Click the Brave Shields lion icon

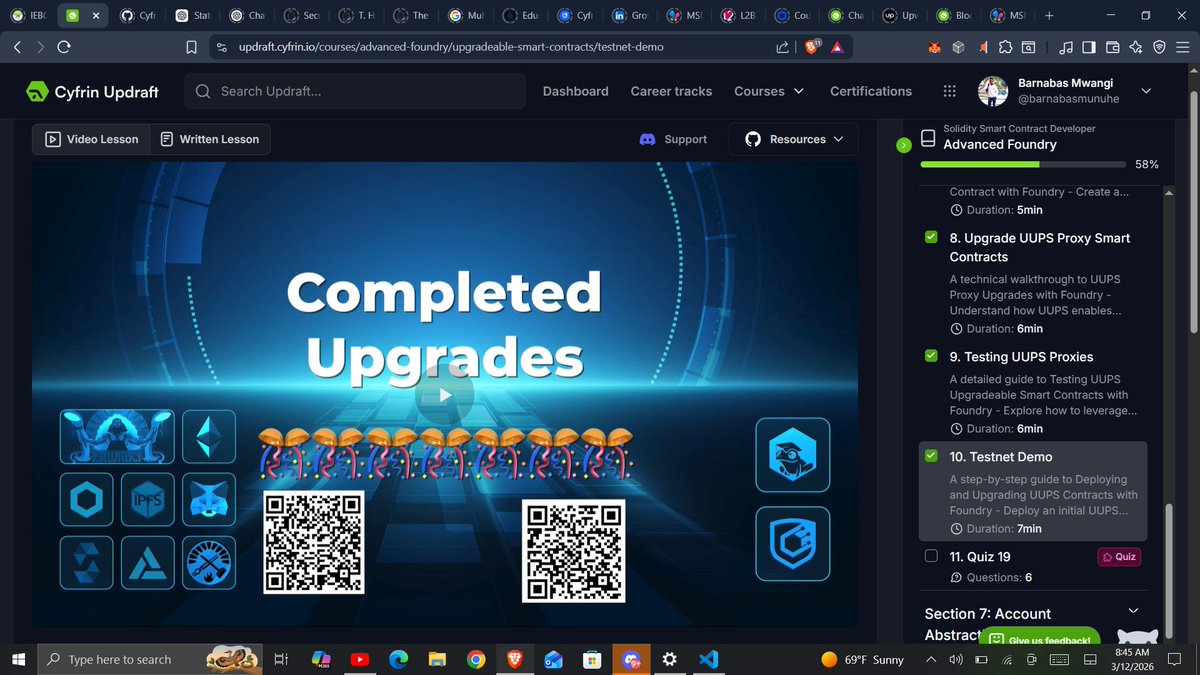pos(812,47)
